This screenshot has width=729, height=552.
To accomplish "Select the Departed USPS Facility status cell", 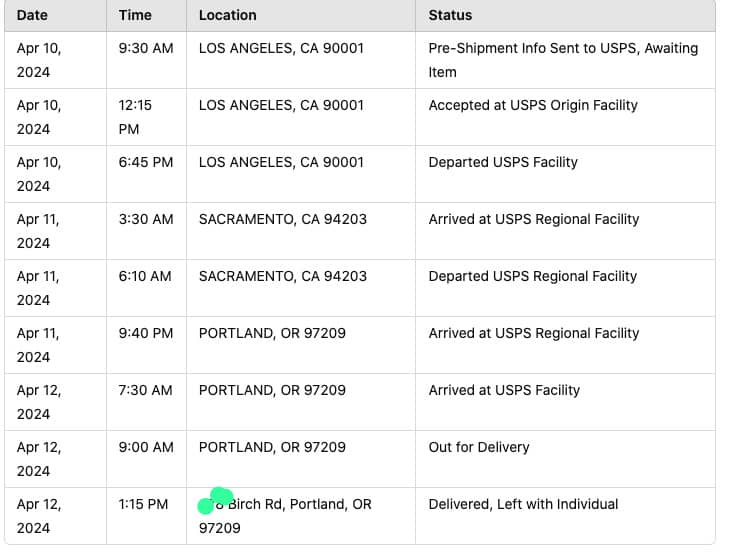I will (x=502, y=162).
